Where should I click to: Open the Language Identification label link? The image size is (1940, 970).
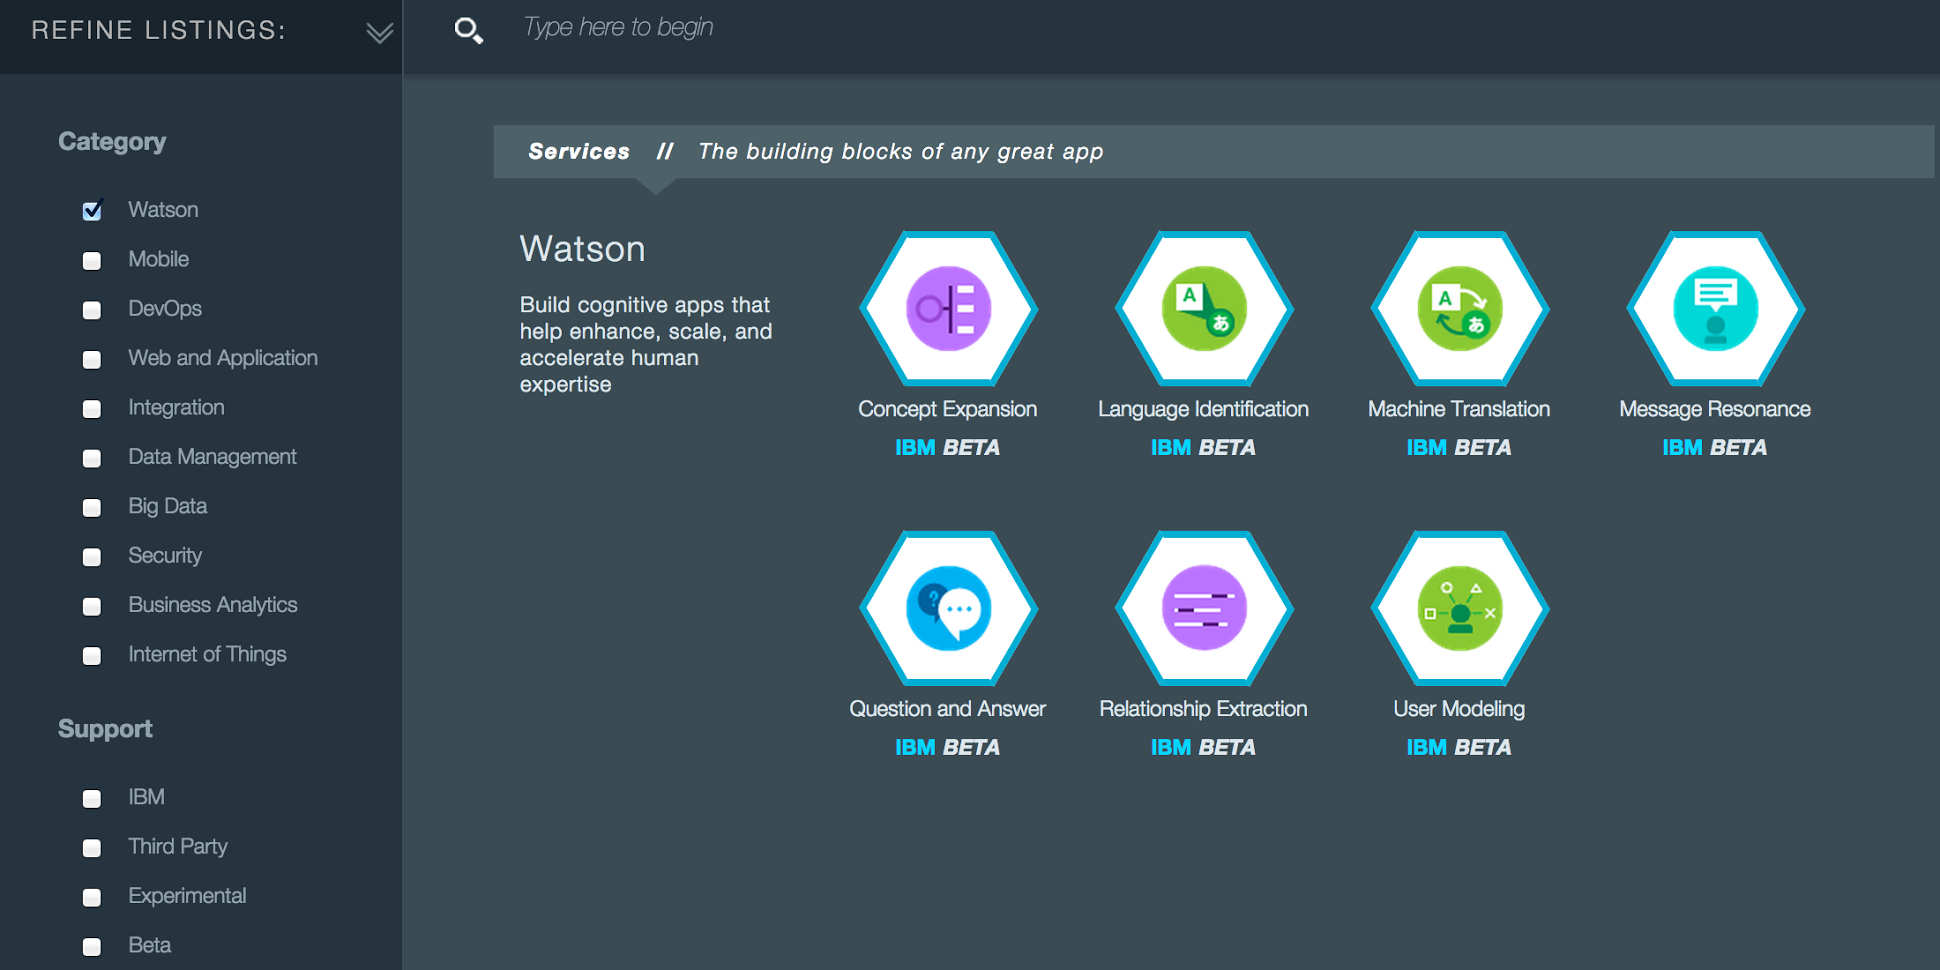[x=1204, y=409]
